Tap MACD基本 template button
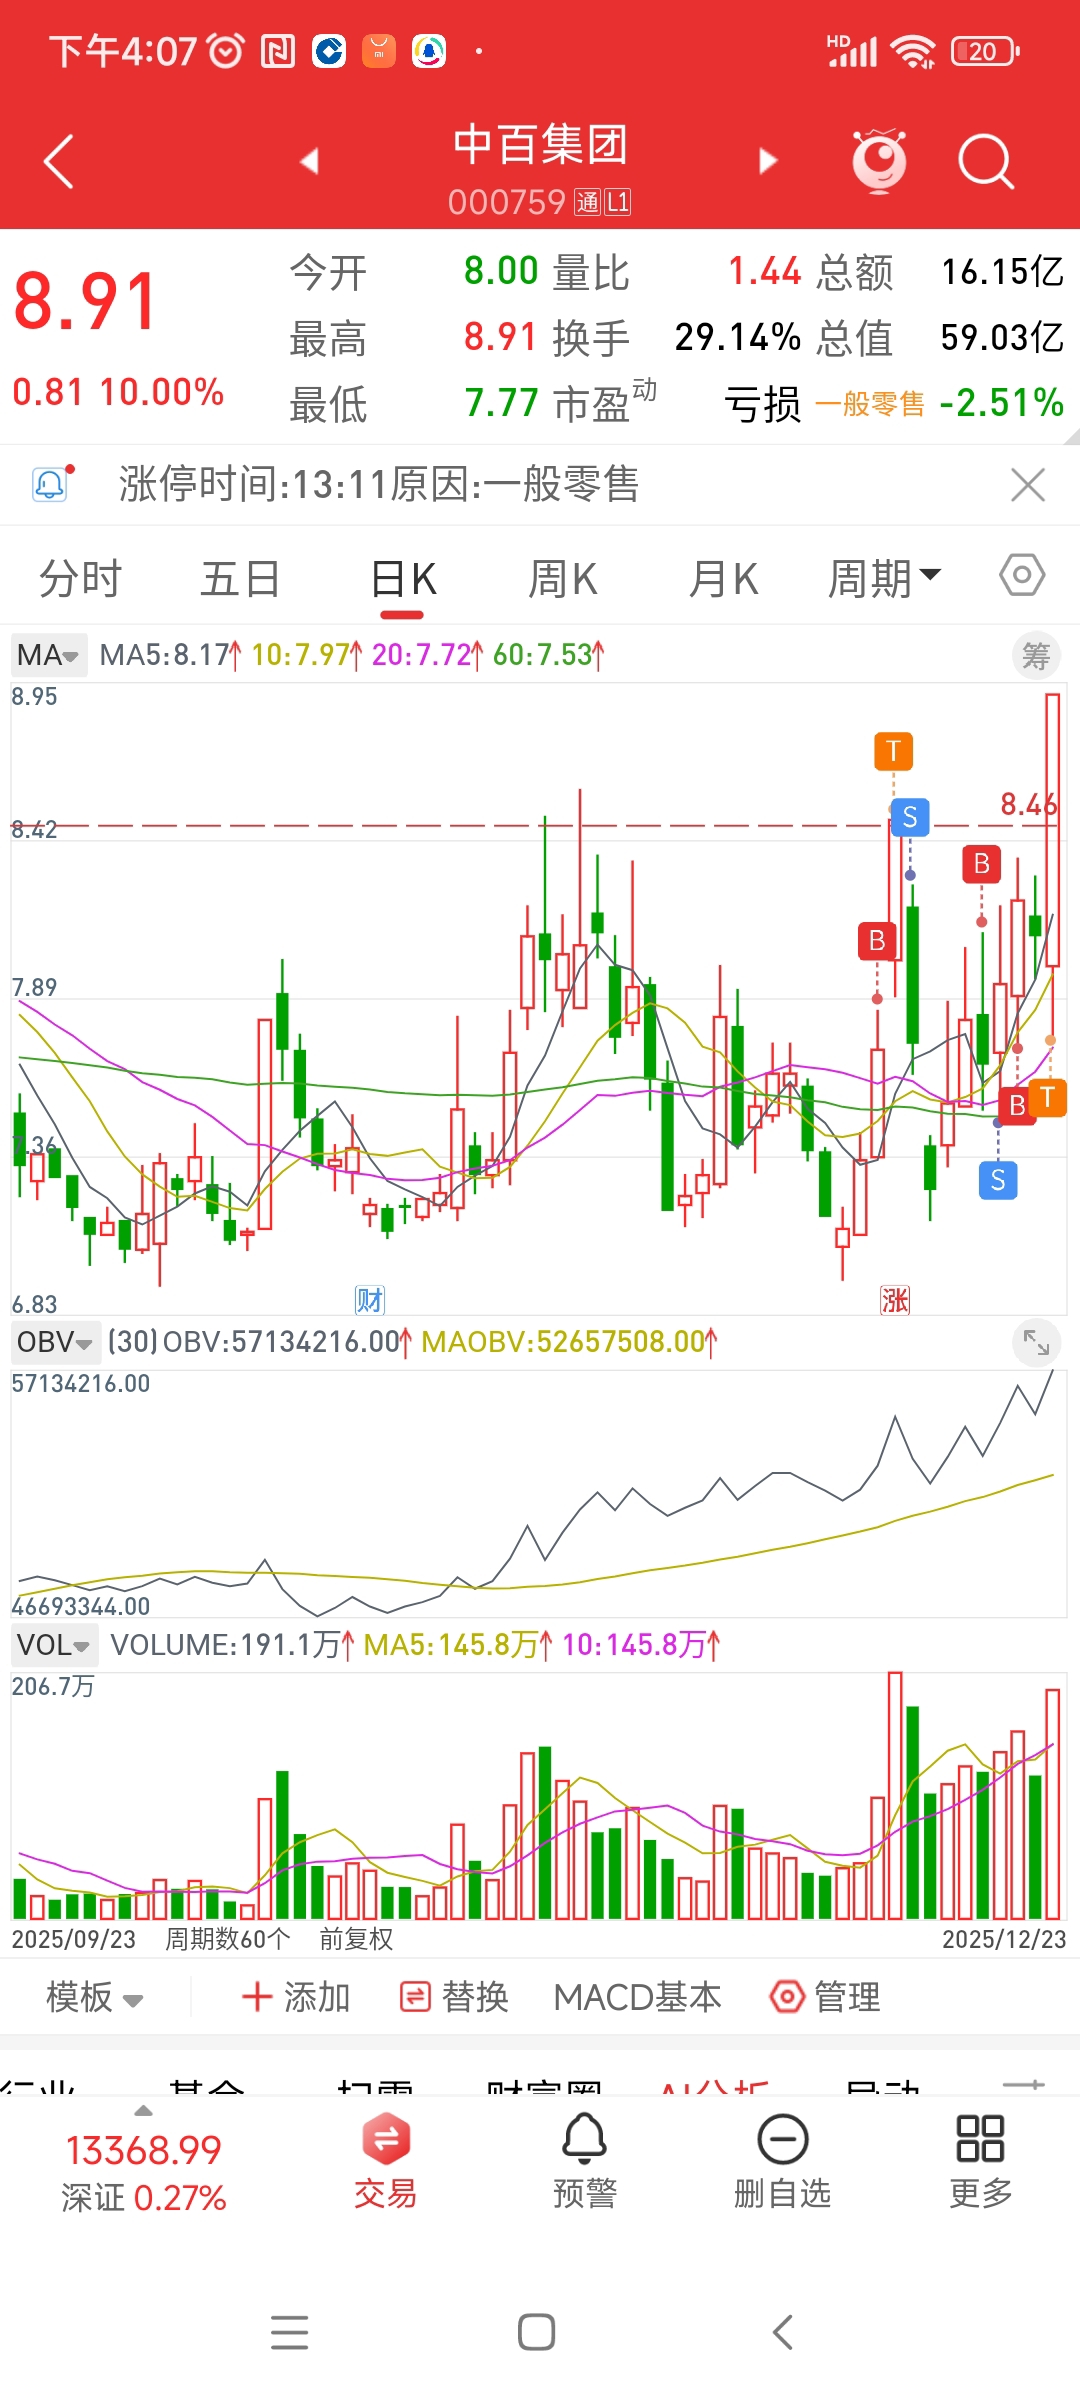The width and height of the screenshot is (1080, 2400). tap(637, 1997)
